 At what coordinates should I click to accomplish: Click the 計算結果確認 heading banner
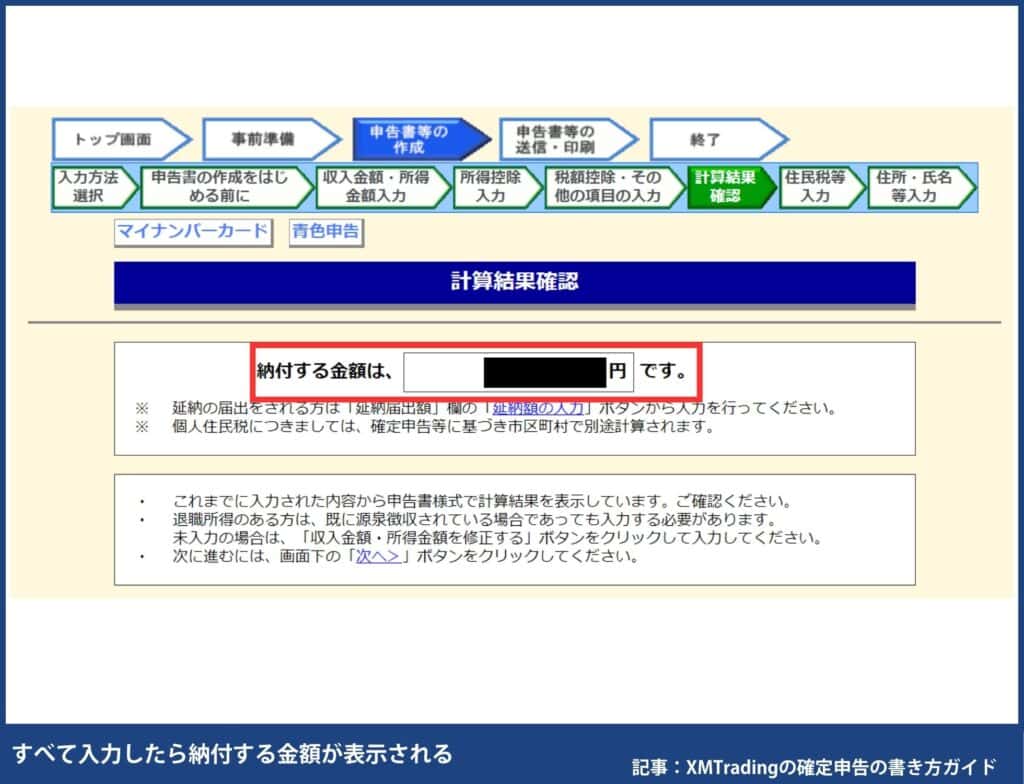pyautogui.click(x=515, y=282)
